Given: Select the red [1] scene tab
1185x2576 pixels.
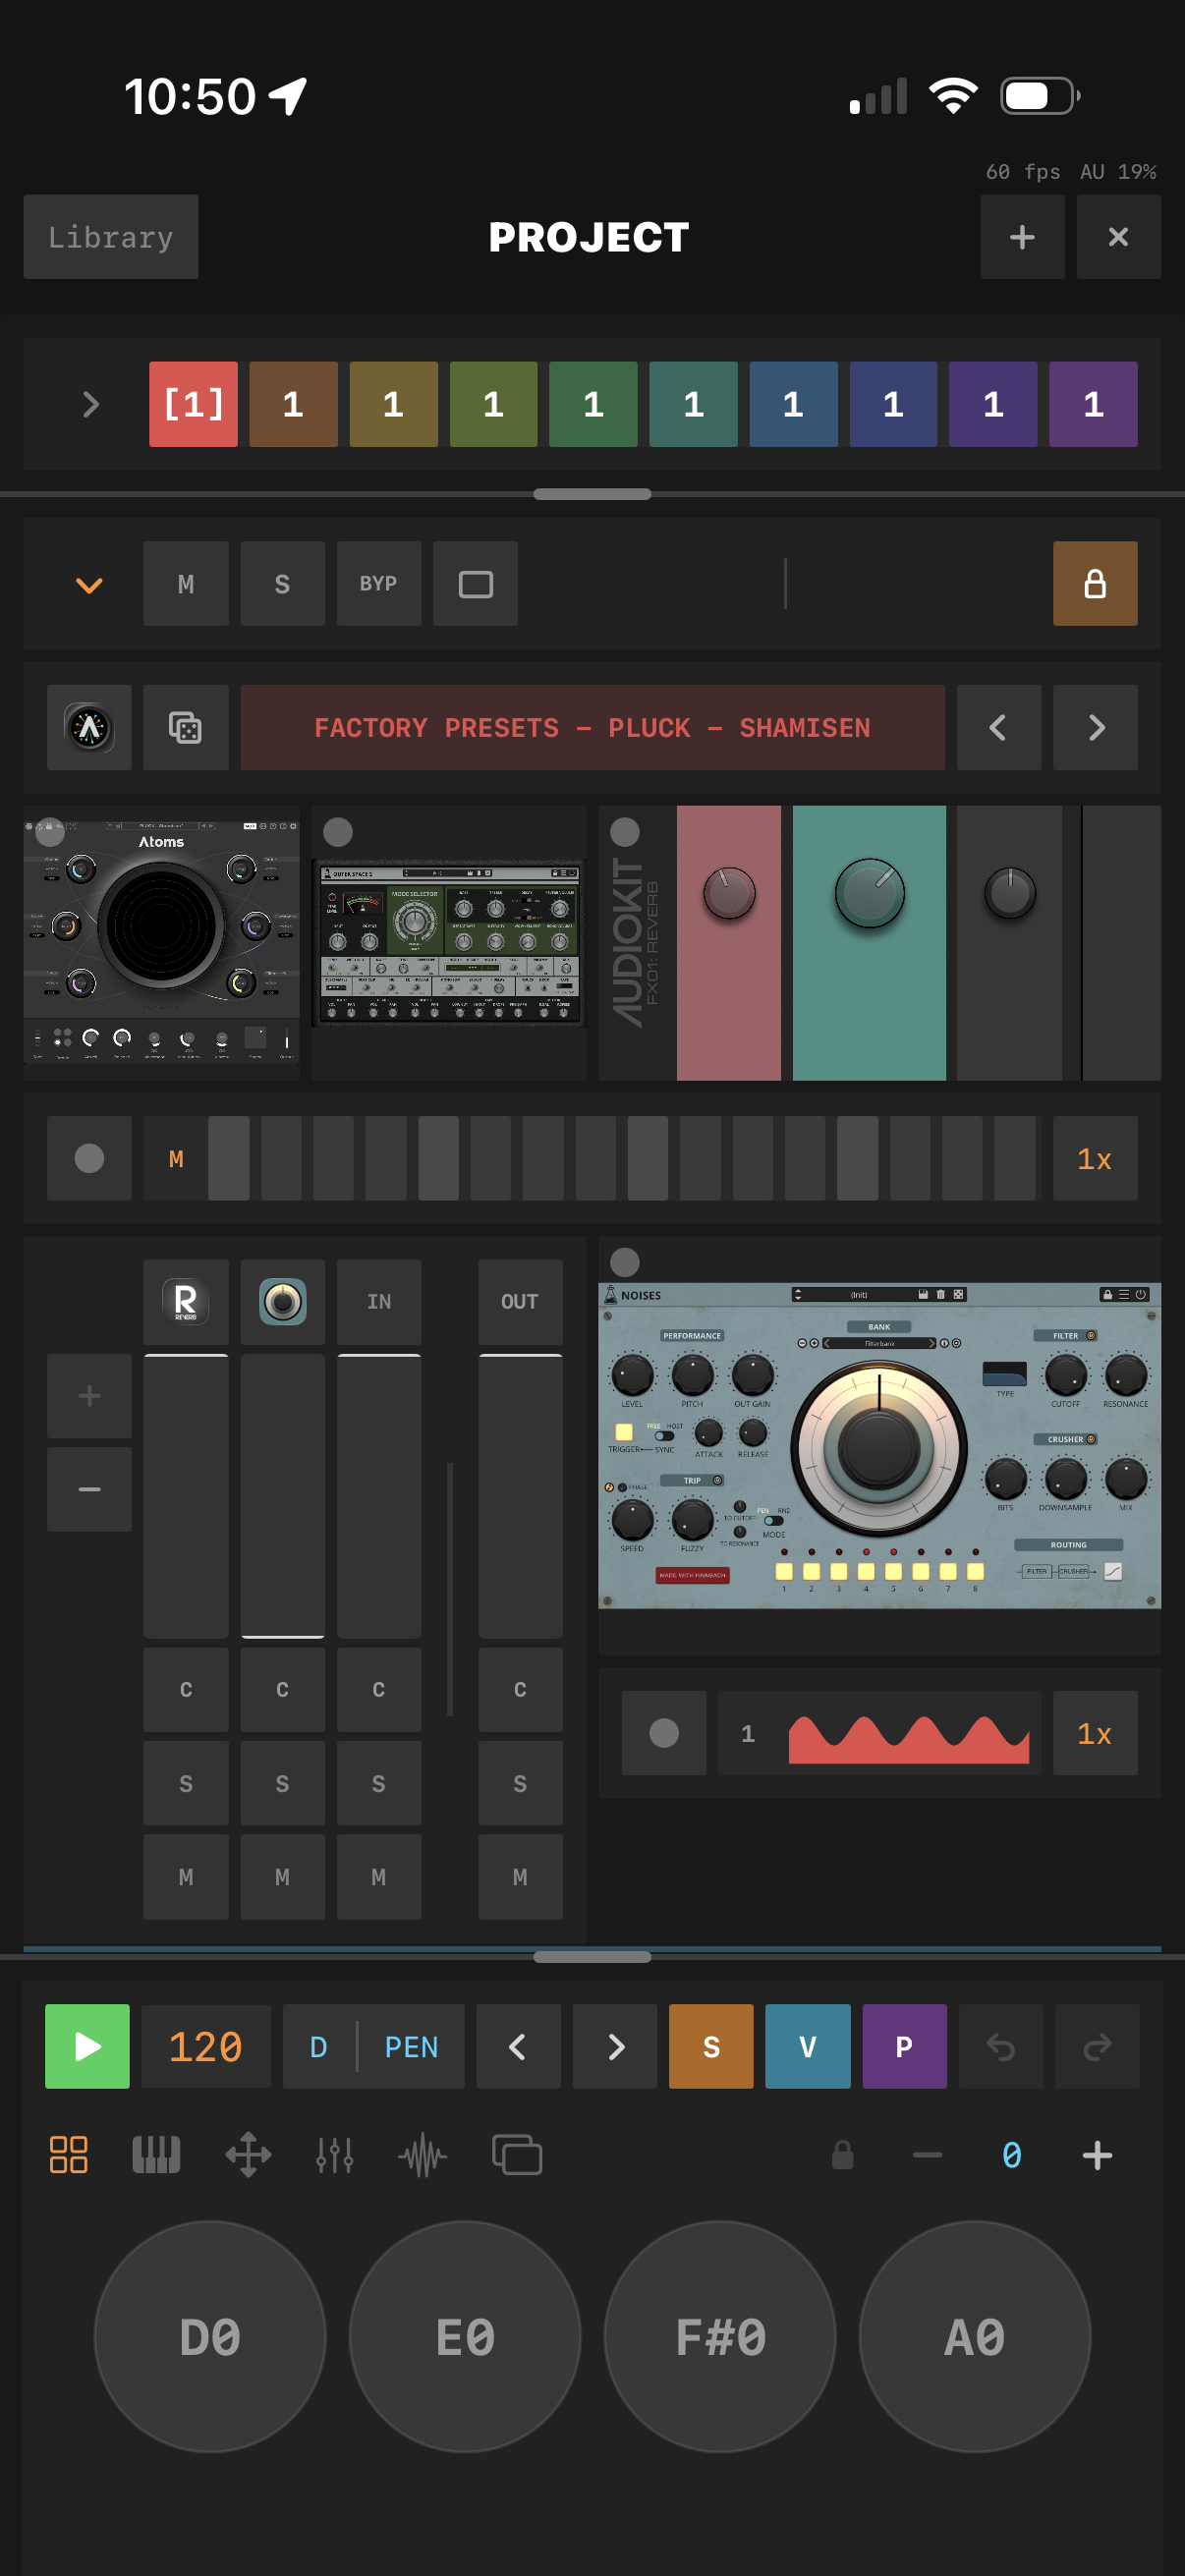Looking at the screenshot, I should [193, 405].
